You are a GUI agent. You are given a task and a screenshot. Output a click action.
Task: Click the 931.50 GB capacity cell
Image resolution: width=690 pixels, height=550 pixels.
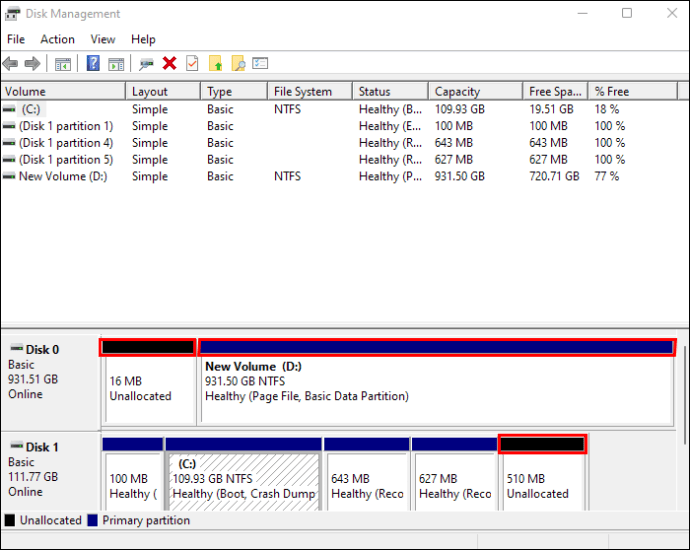click(460, 176)
